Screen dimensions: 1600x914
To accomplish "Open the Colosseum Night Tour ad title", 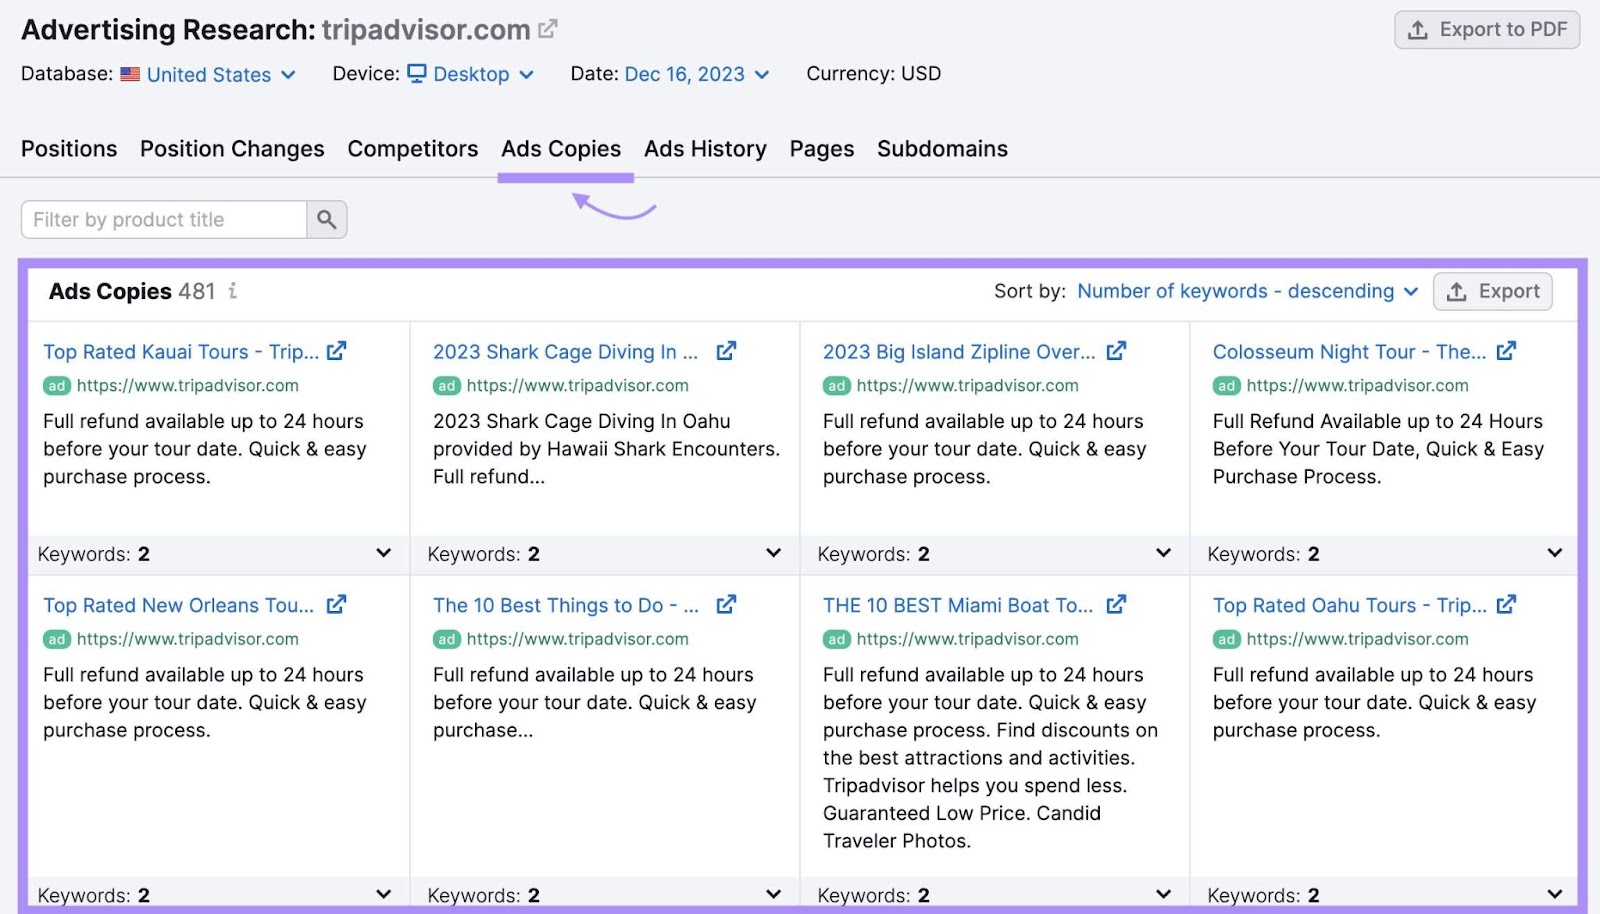I will (1349, 352).
